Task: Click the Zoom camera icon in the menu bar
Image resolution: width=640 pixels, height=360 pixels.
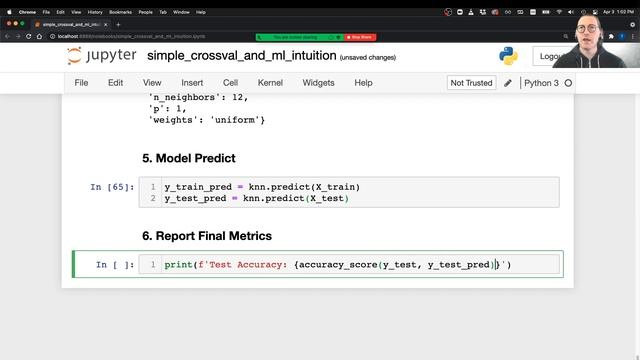Action: tap(460, 12)
